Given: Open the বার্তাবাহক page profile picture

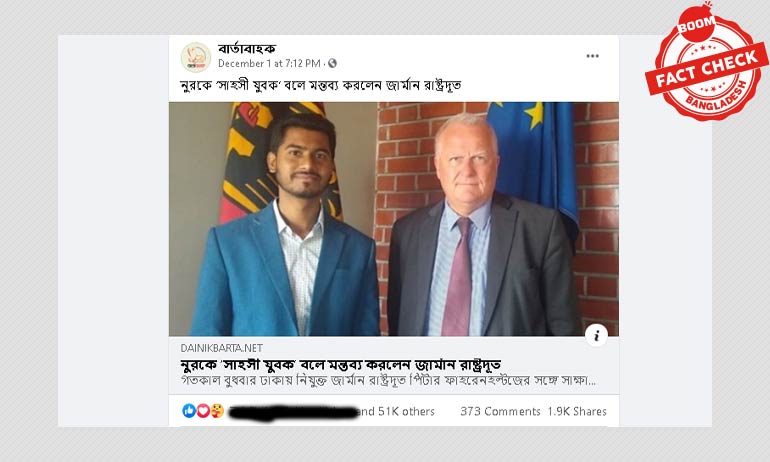Looking at the screenshot, I should click(x=196, y=57).
